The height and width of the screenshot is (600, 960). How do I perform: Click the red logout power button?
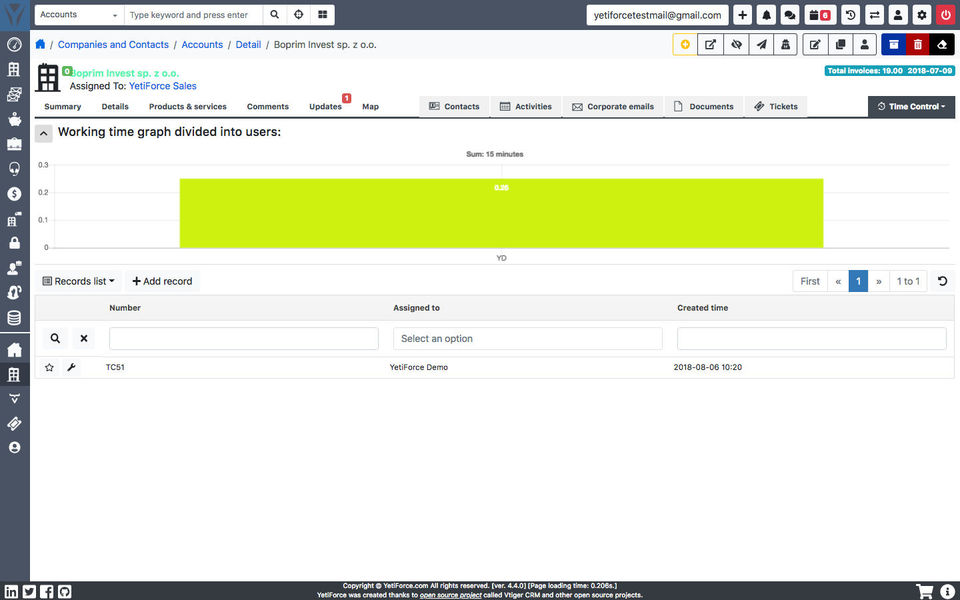click(945, 15)
